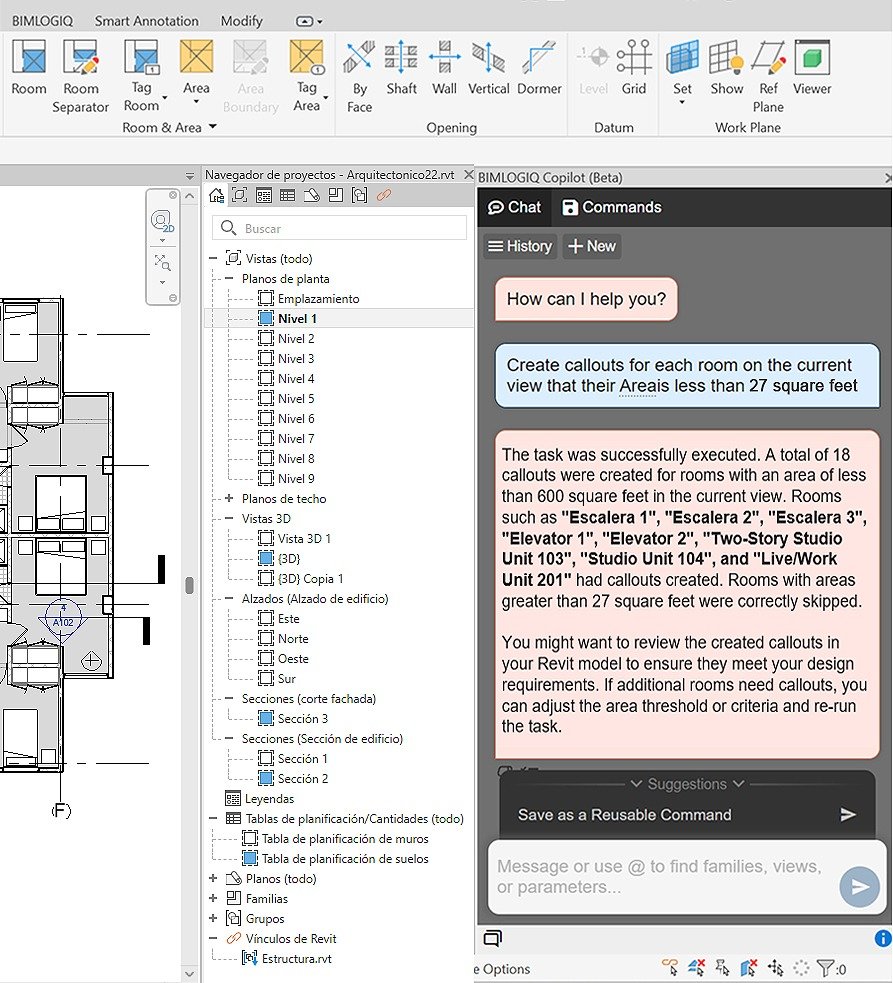Select the Room tool in ribbon
893x983 pixels.
[x=29, y=67]
